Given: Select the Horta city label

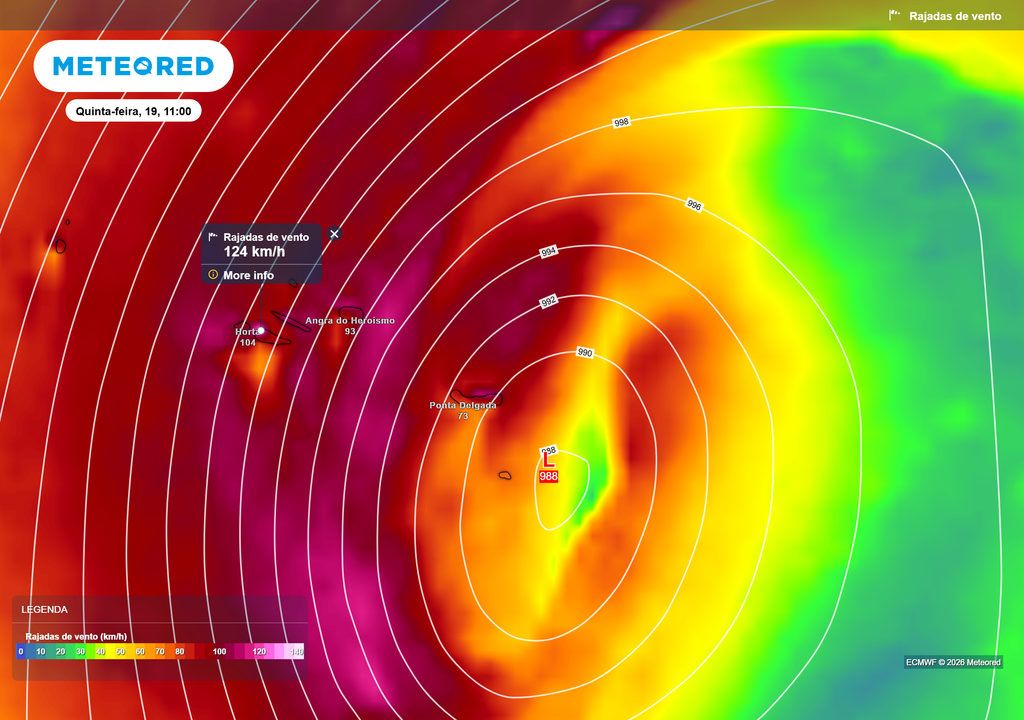Looking at the screenshot, I should pyautogui.click(x=246, y=331).
